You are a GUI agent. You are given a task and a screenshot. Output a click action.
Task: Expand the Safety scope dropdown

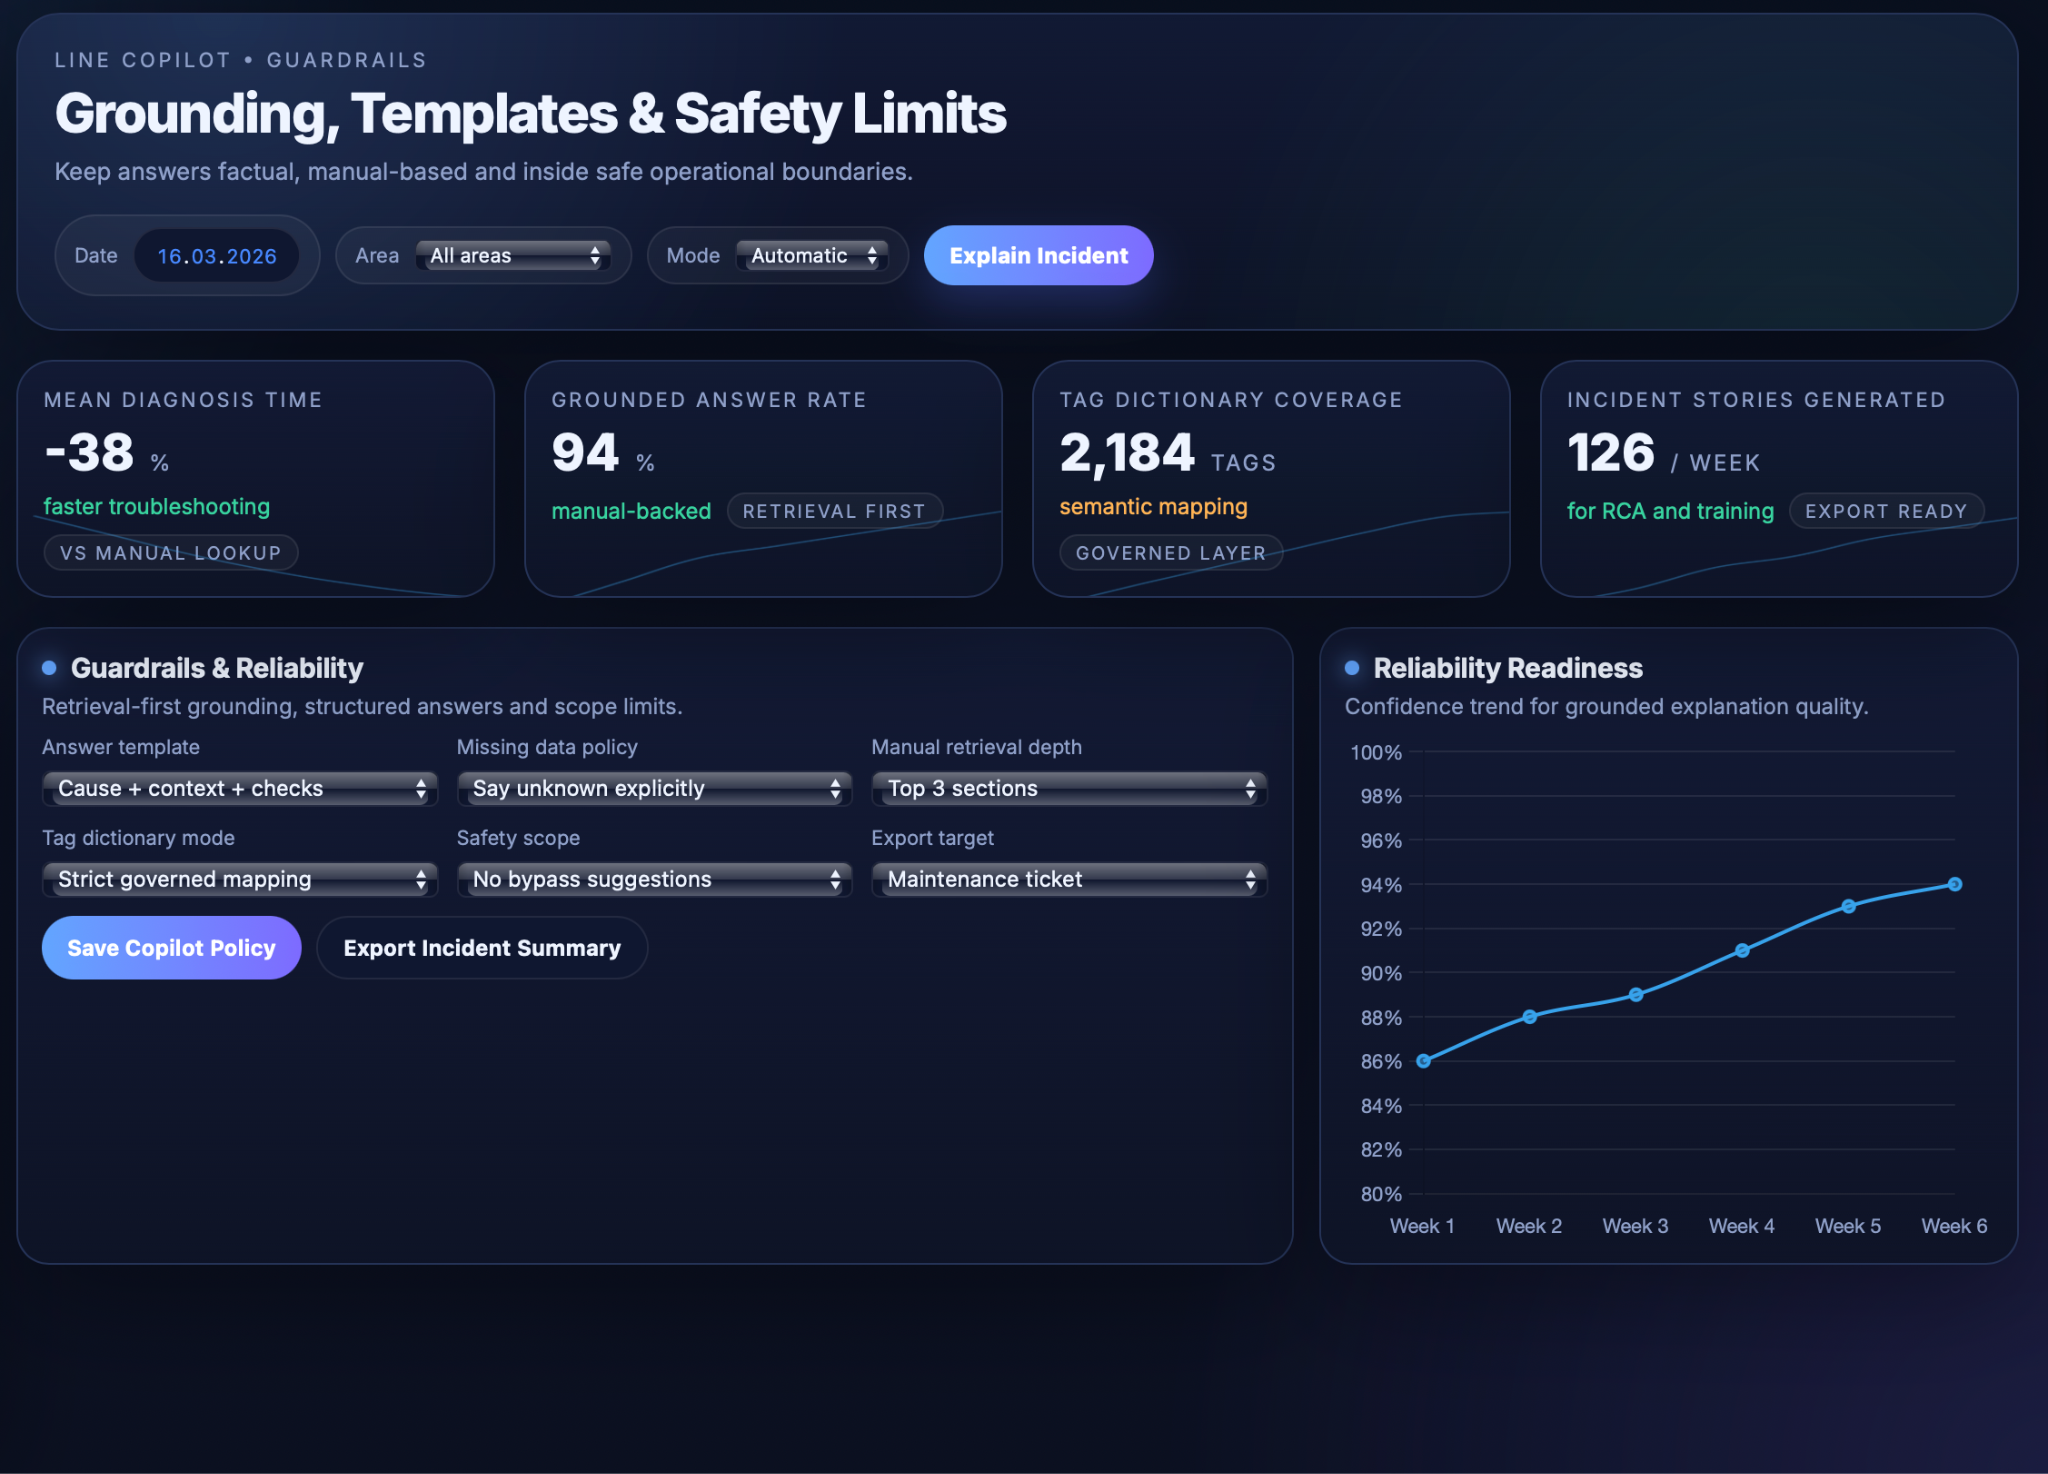(x=654, y=880)
